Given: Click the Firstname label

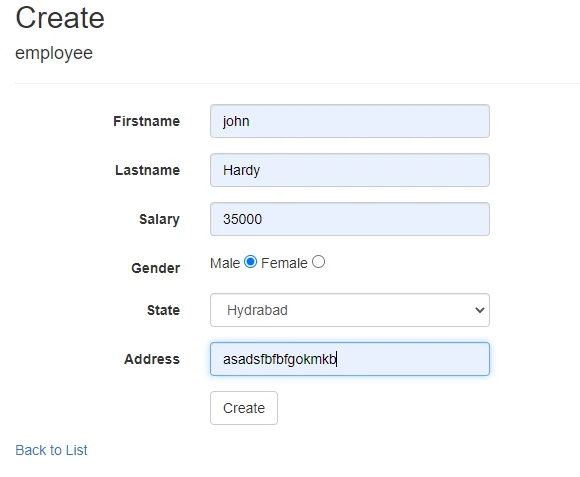Looking at the screenshot, I should 146,121.
